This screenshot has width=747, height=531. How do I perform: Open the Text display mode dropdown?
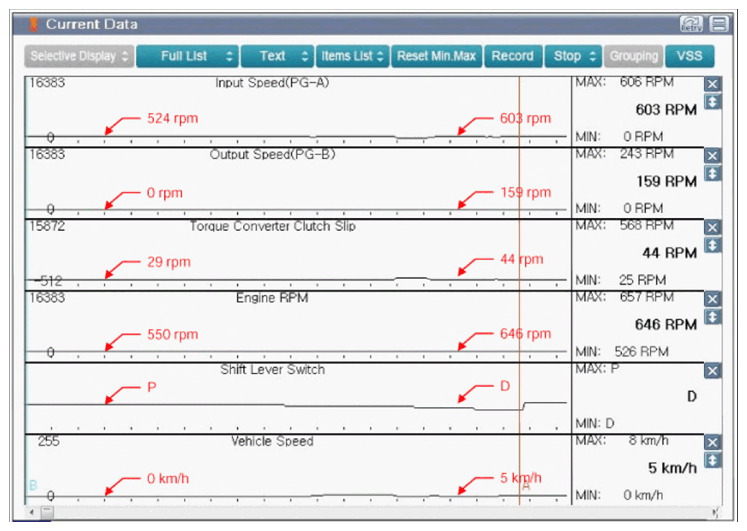coord(277,56)
